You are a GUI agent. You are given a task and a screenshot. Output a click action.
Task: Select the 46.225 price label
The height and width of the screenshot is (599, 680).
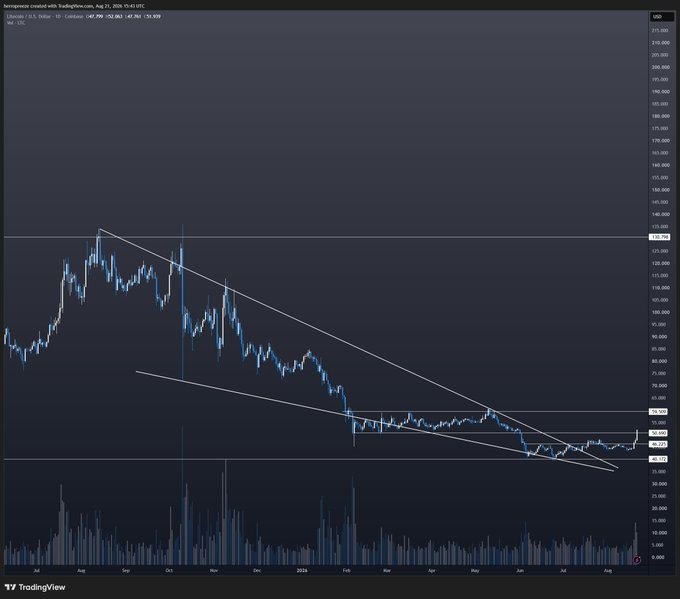[659, 444]
